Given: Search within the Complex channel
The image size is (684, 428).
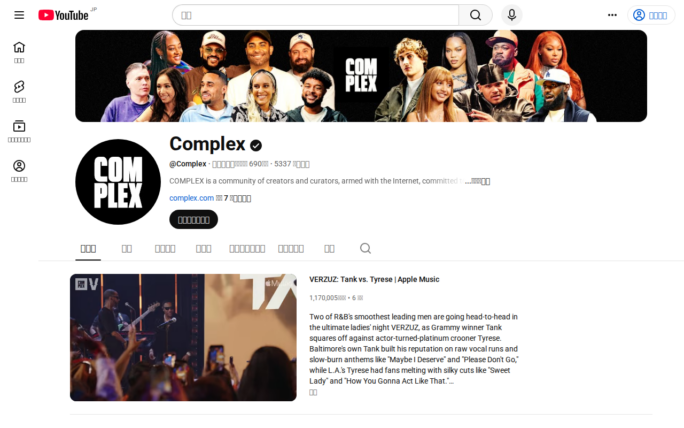Looking at the screenshot, I should (366, 248).
